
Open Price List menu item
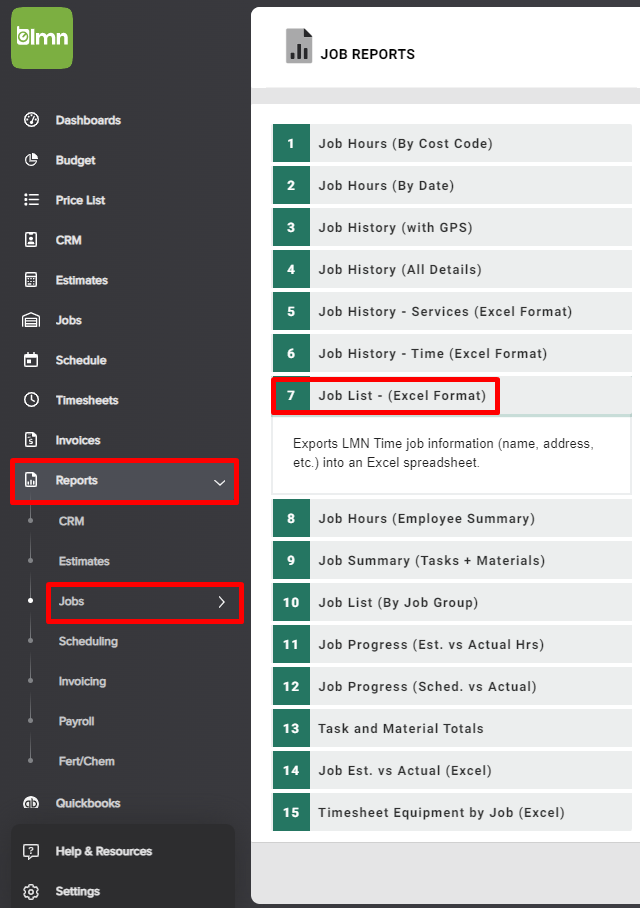point(81,200)
